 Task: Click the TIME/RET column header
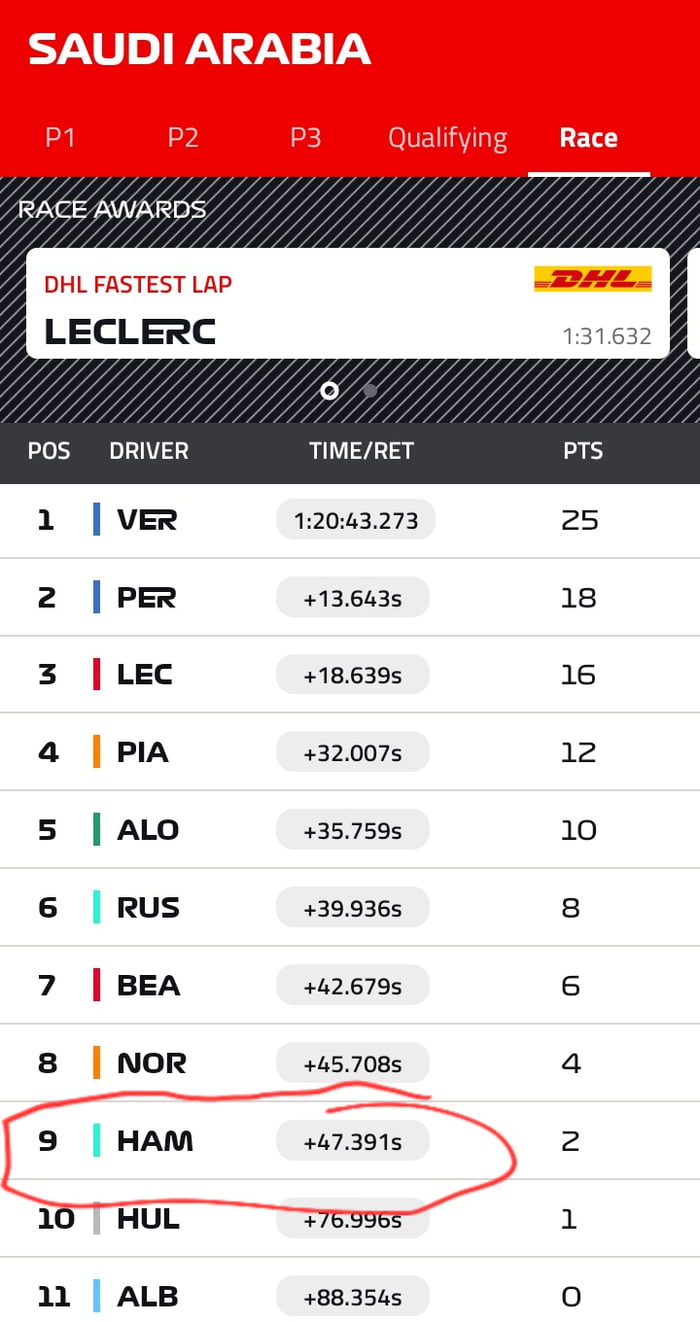[361, 451]
